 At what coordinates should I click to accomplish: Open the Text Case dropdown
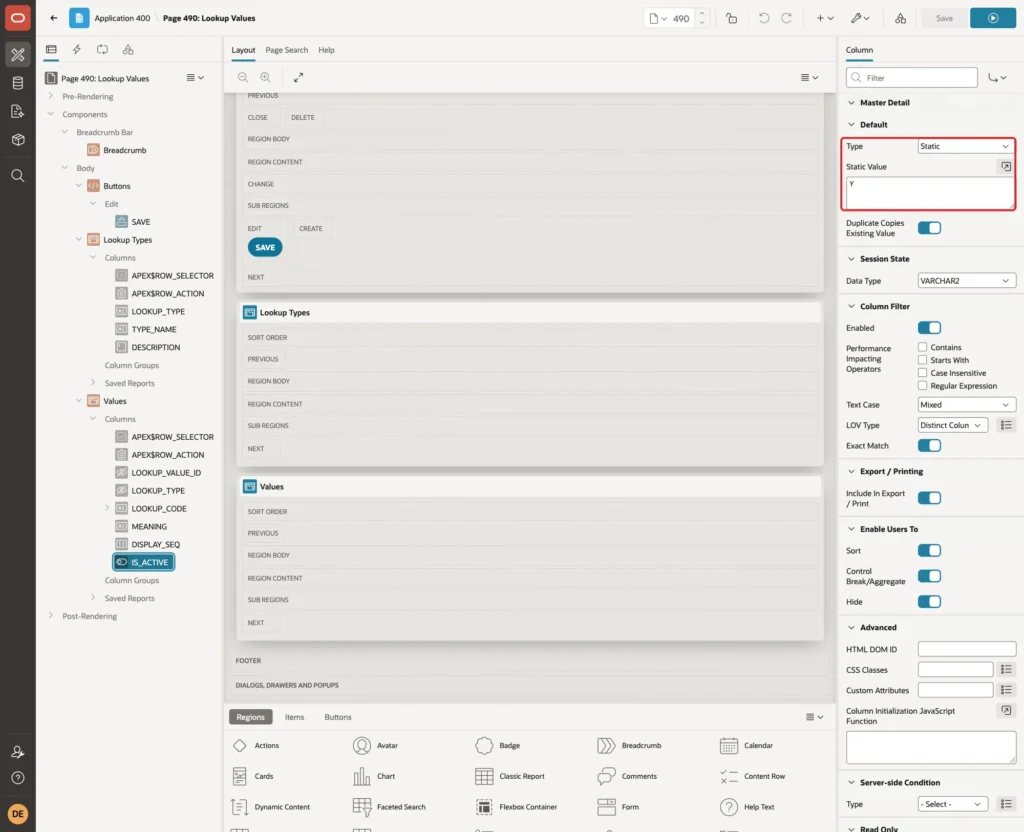(x=966, y=405)
